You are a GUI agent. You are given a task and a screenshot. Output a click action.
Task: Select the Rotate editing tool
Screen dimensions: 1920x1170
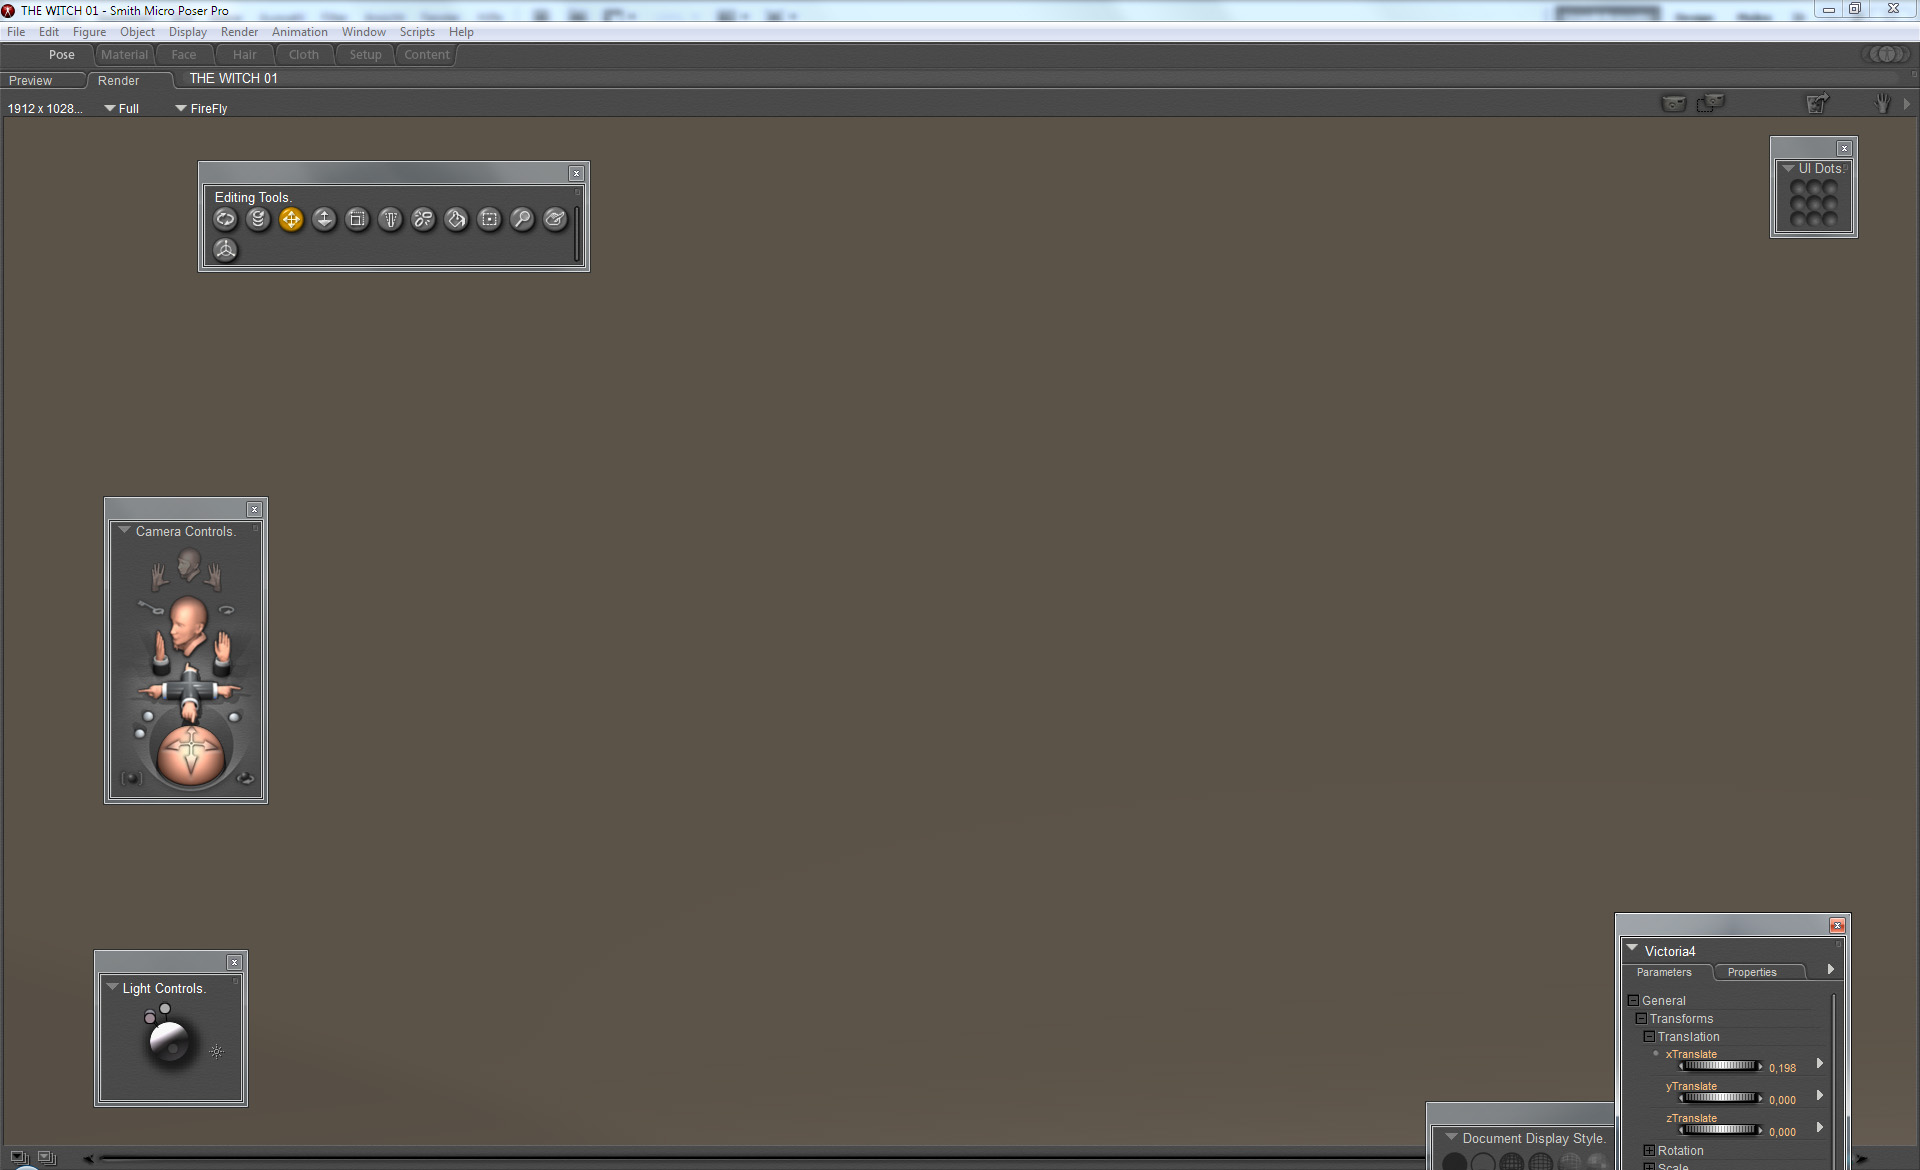pos(225,219)
